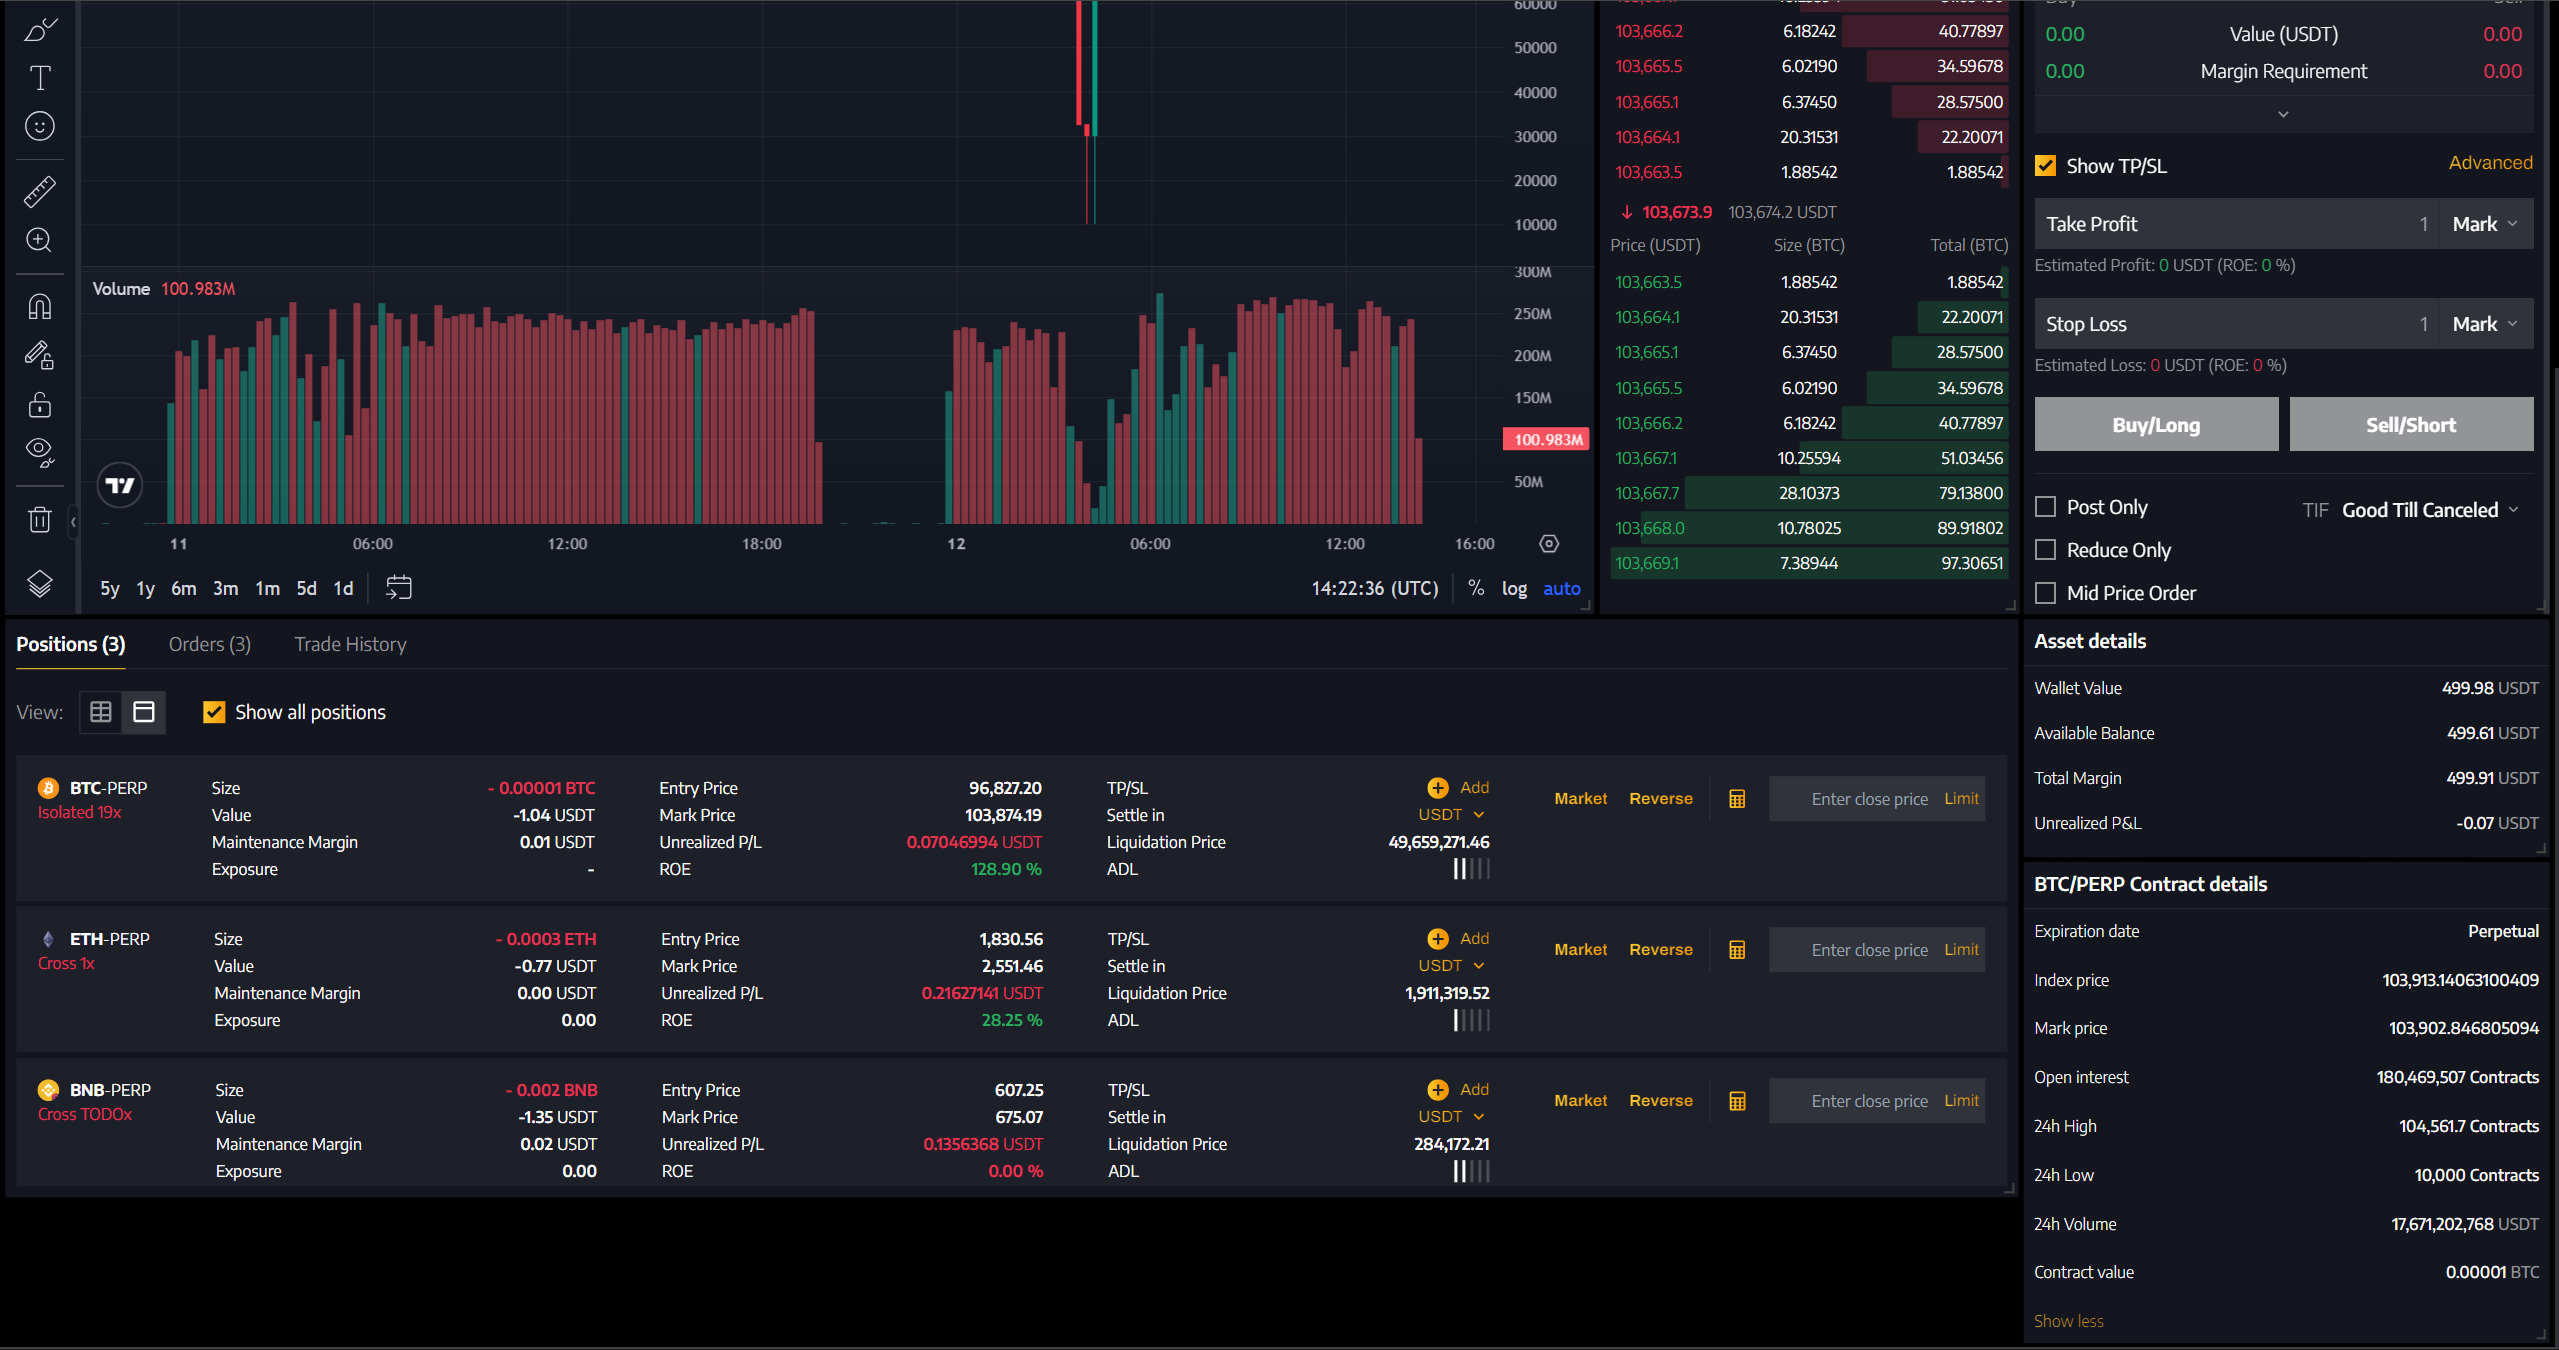Open the Trade History tab
Screen dimensions: 2559x1350
[x=350, y=644]
